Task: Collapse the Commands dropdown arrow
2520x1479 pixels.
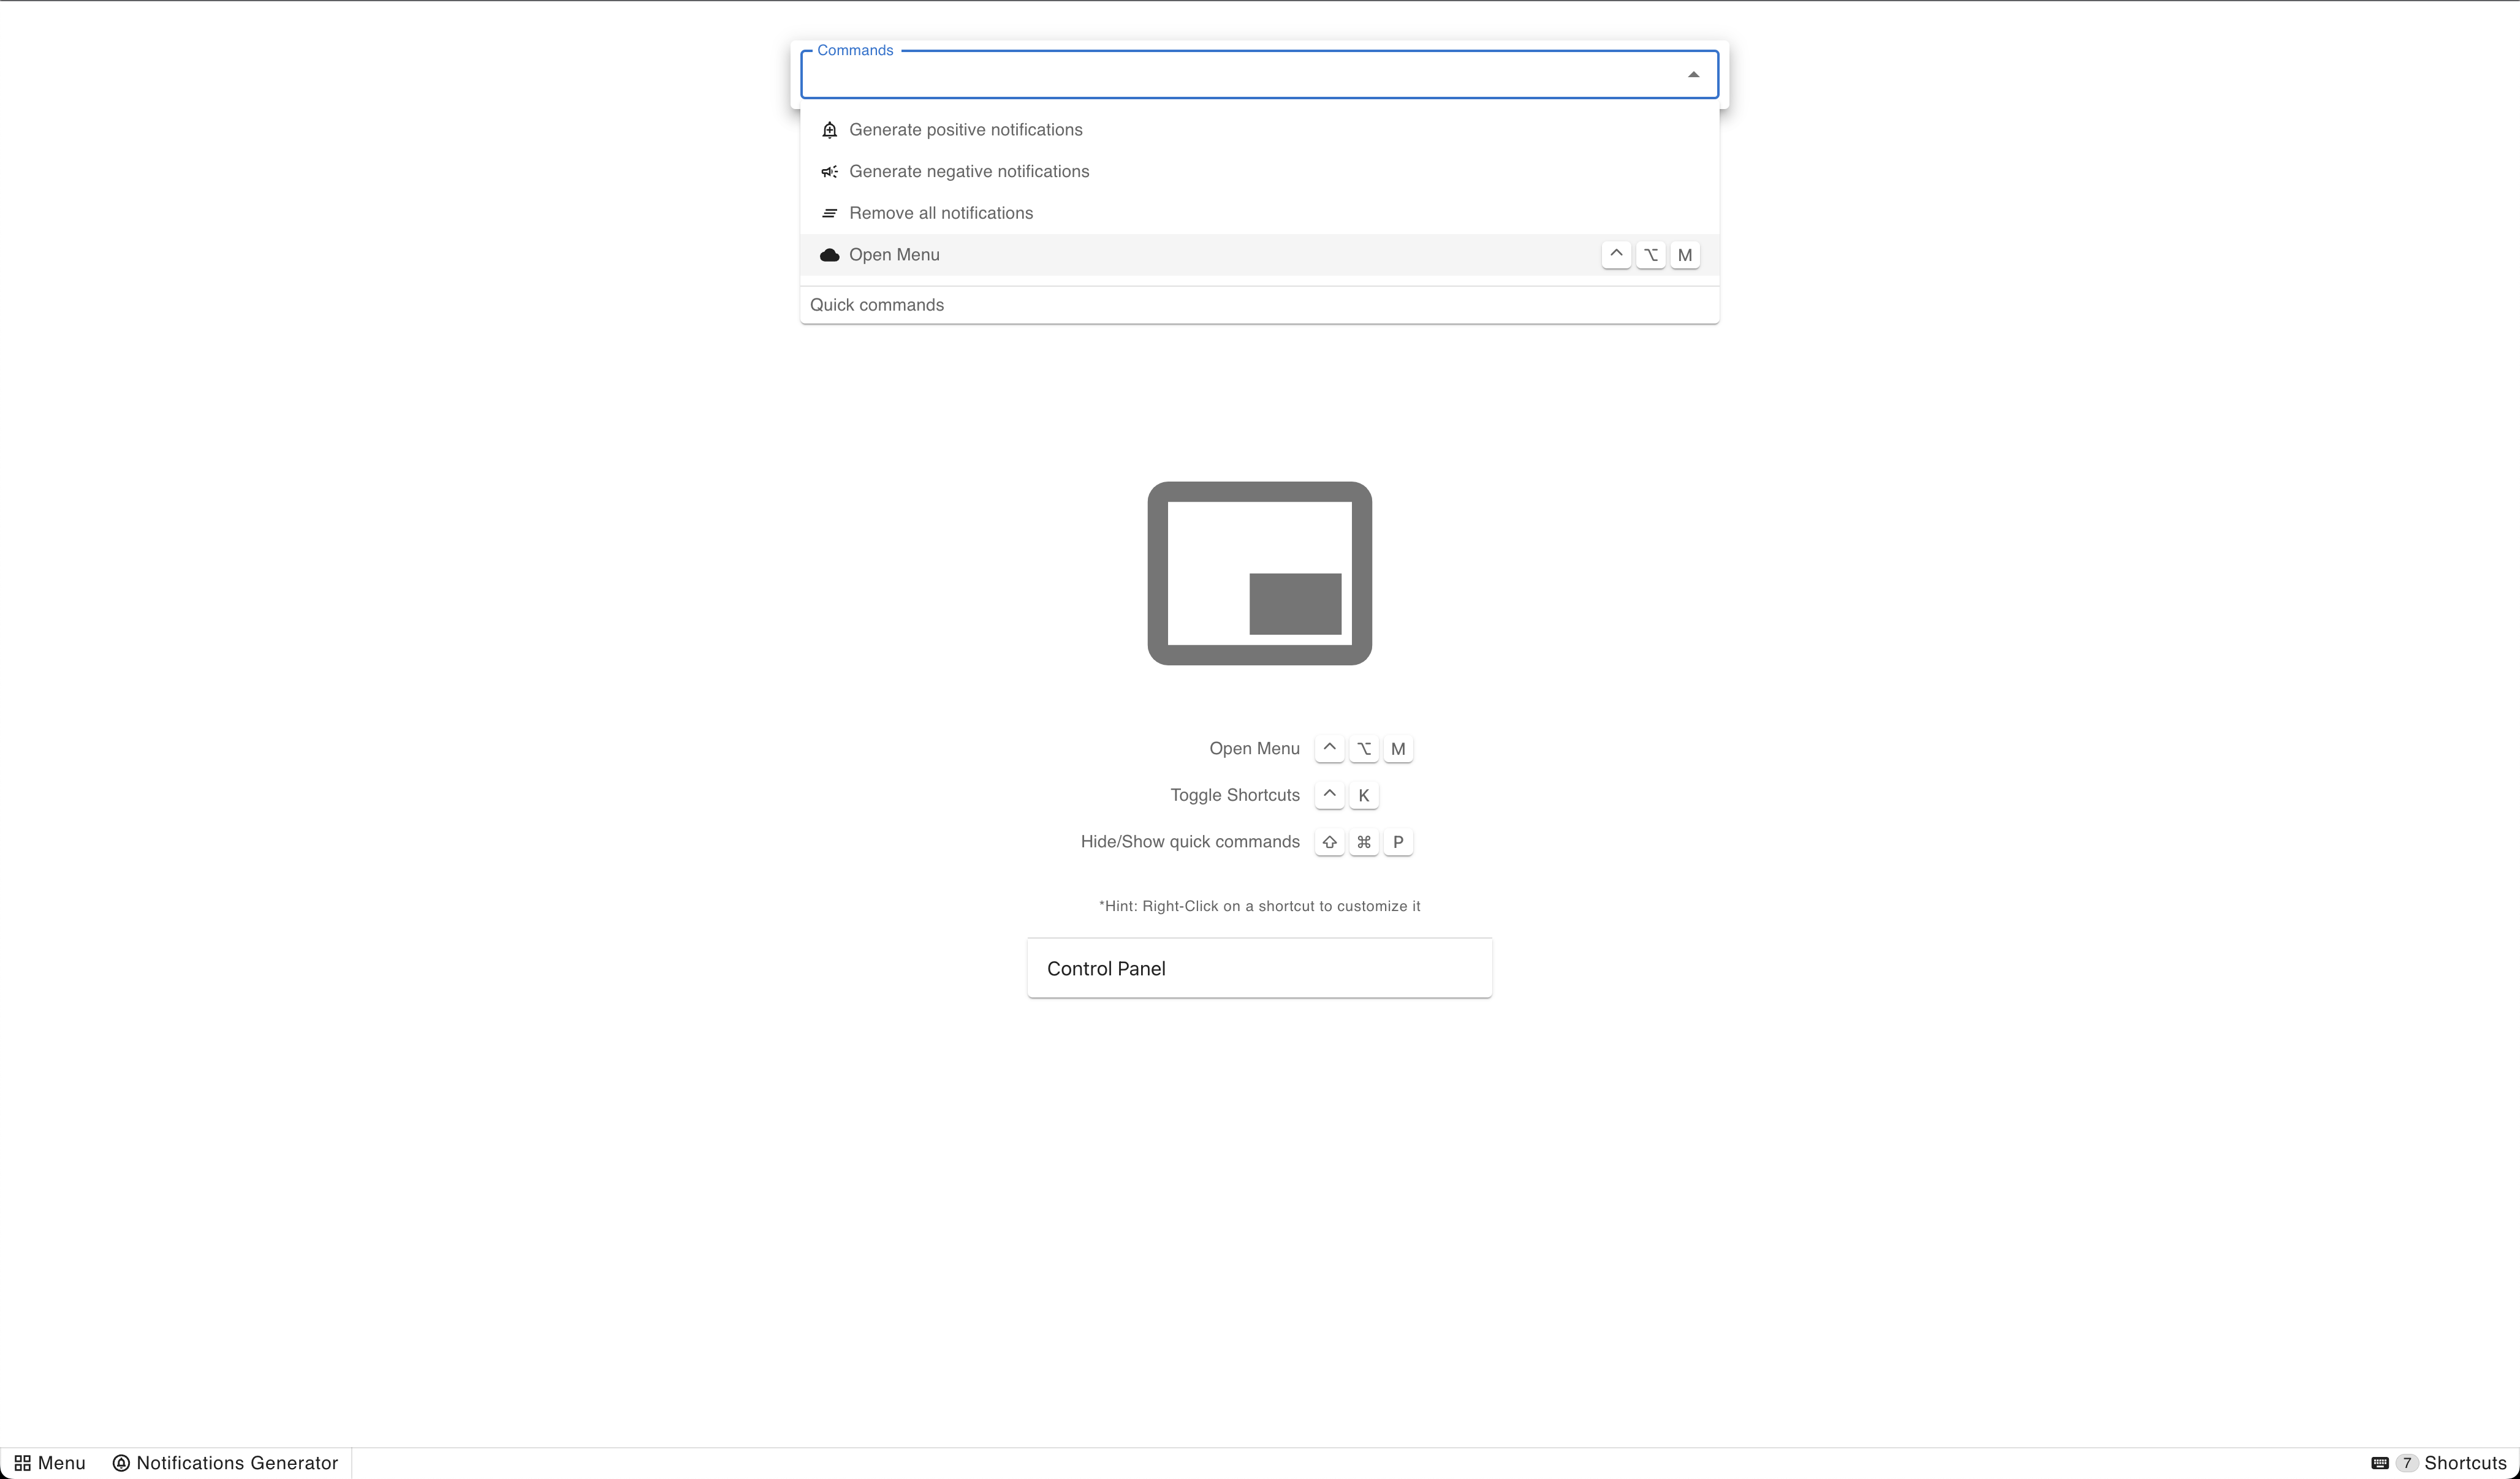Action: (x=1693, y=75)
